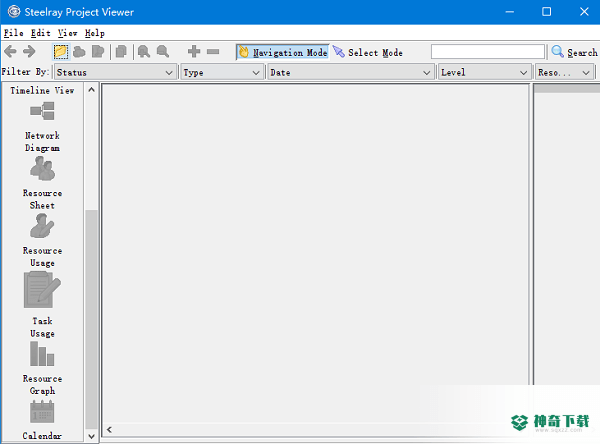Click the sidebar scroll down arrow
The height and width of the screenshot is (444, 600).
pos(91,436)
